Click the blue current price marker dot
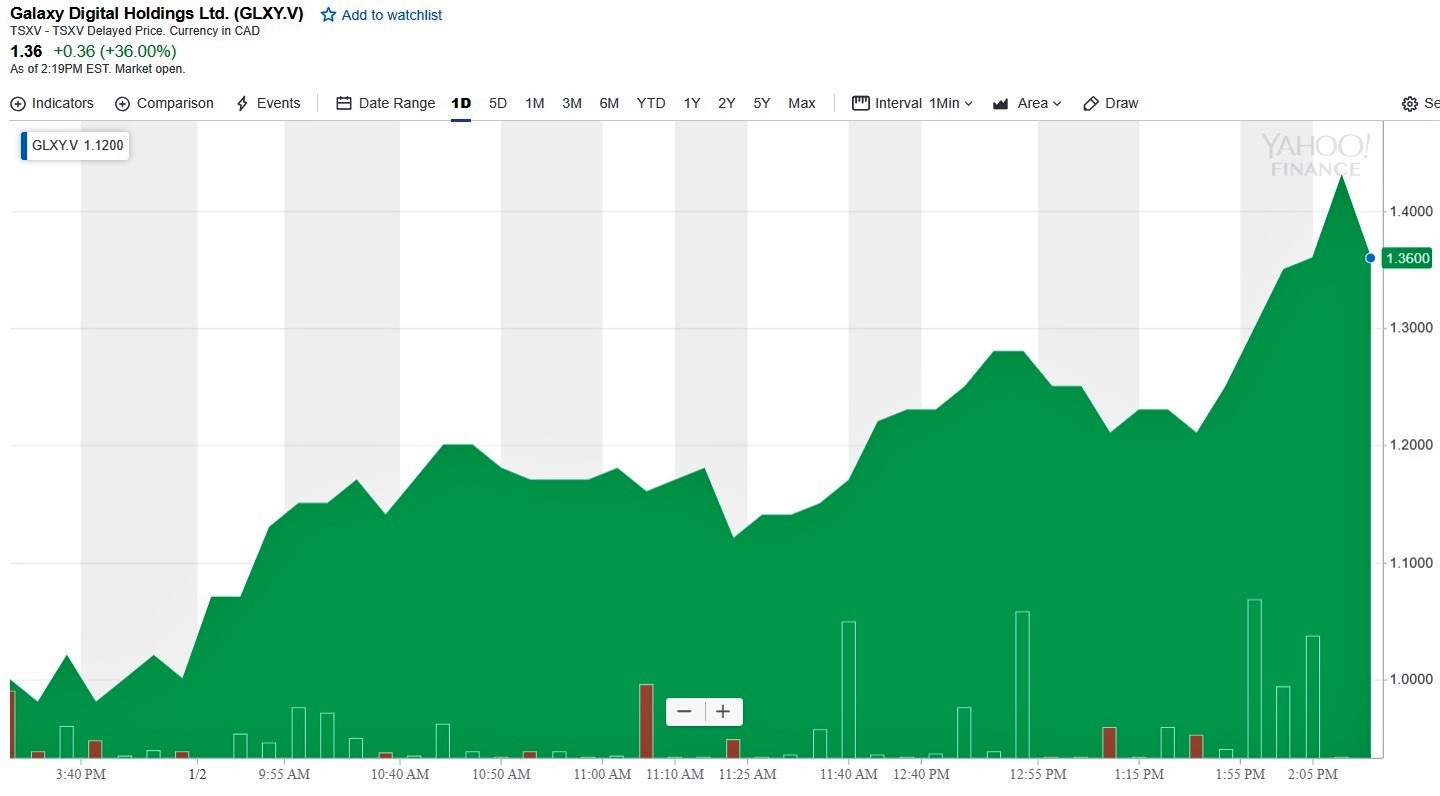 (1370, 258)
